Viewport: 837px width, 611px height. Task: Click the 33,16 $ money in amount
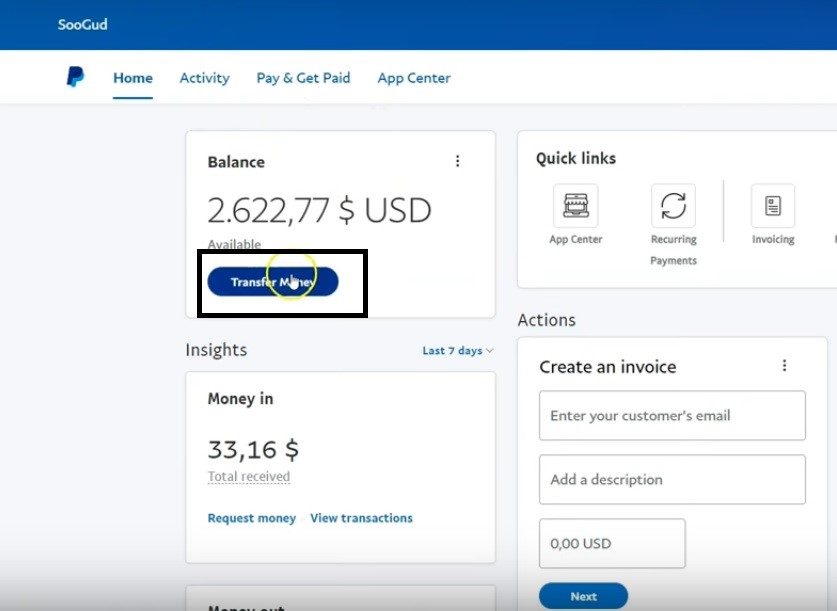pyautogui.click(x=253, y=449)
